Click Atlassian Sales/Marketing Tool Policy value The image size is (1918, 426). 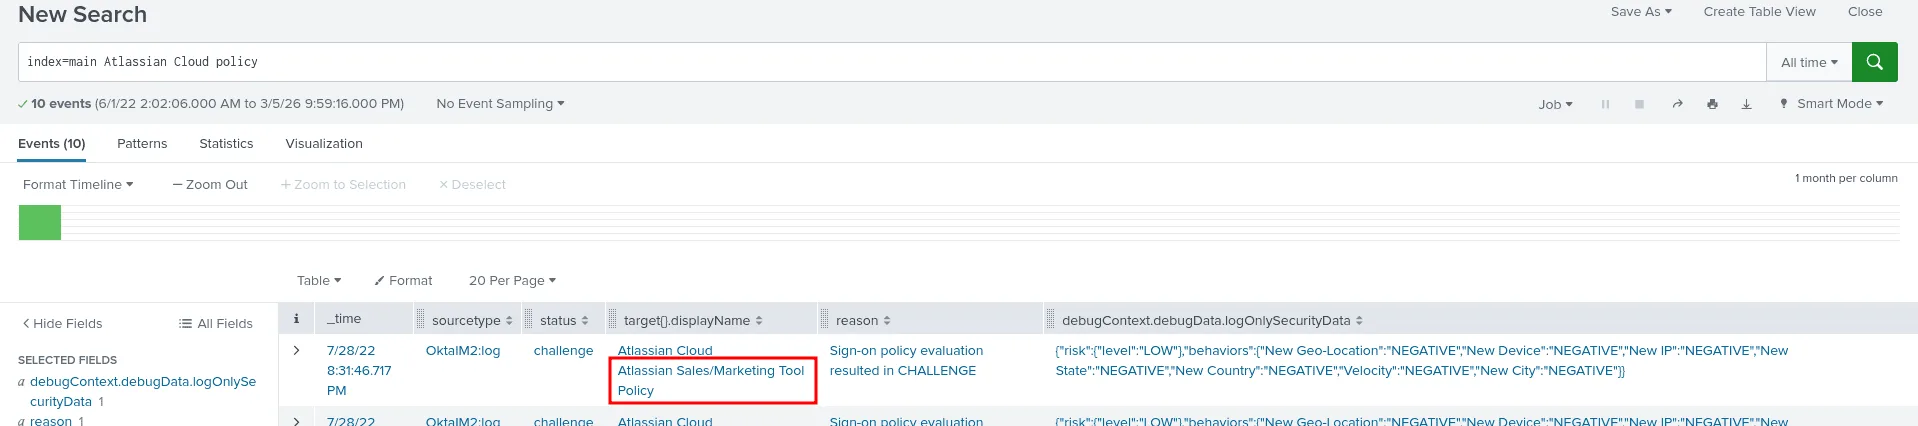click(711, 381)
